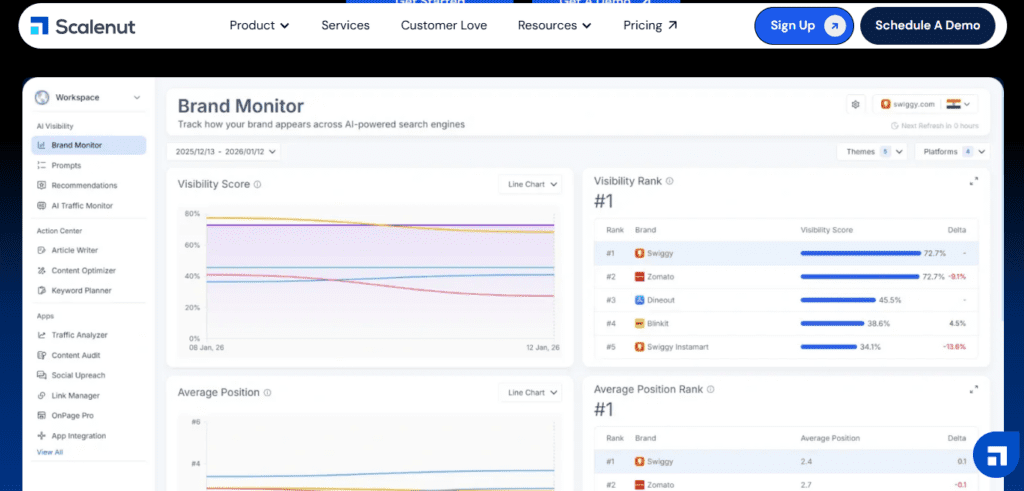Image resolution: width=1024 pixels, height=491 pixels.
Task: Open the date range dropdown
Action: [x=225, y=151]
